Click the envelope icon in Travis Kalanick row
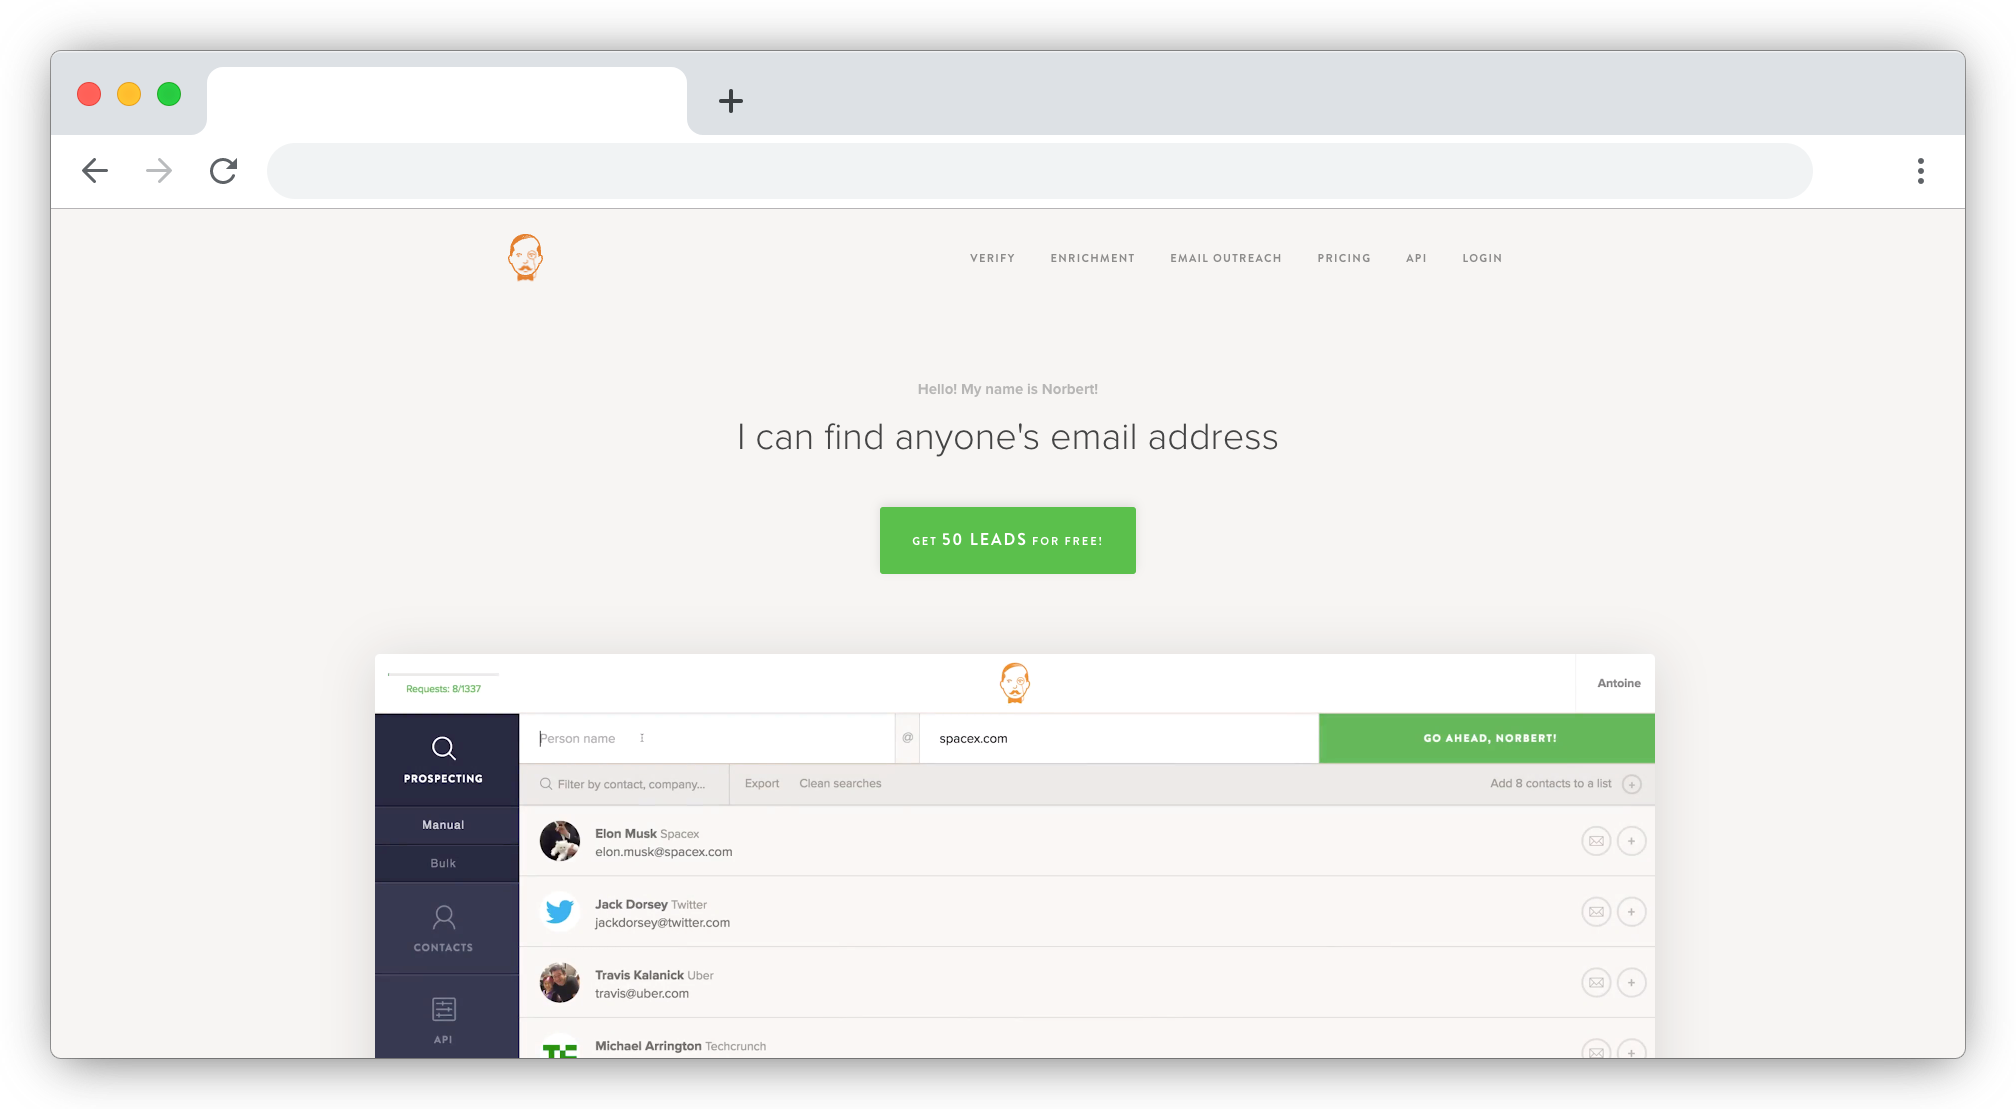 1596,983
